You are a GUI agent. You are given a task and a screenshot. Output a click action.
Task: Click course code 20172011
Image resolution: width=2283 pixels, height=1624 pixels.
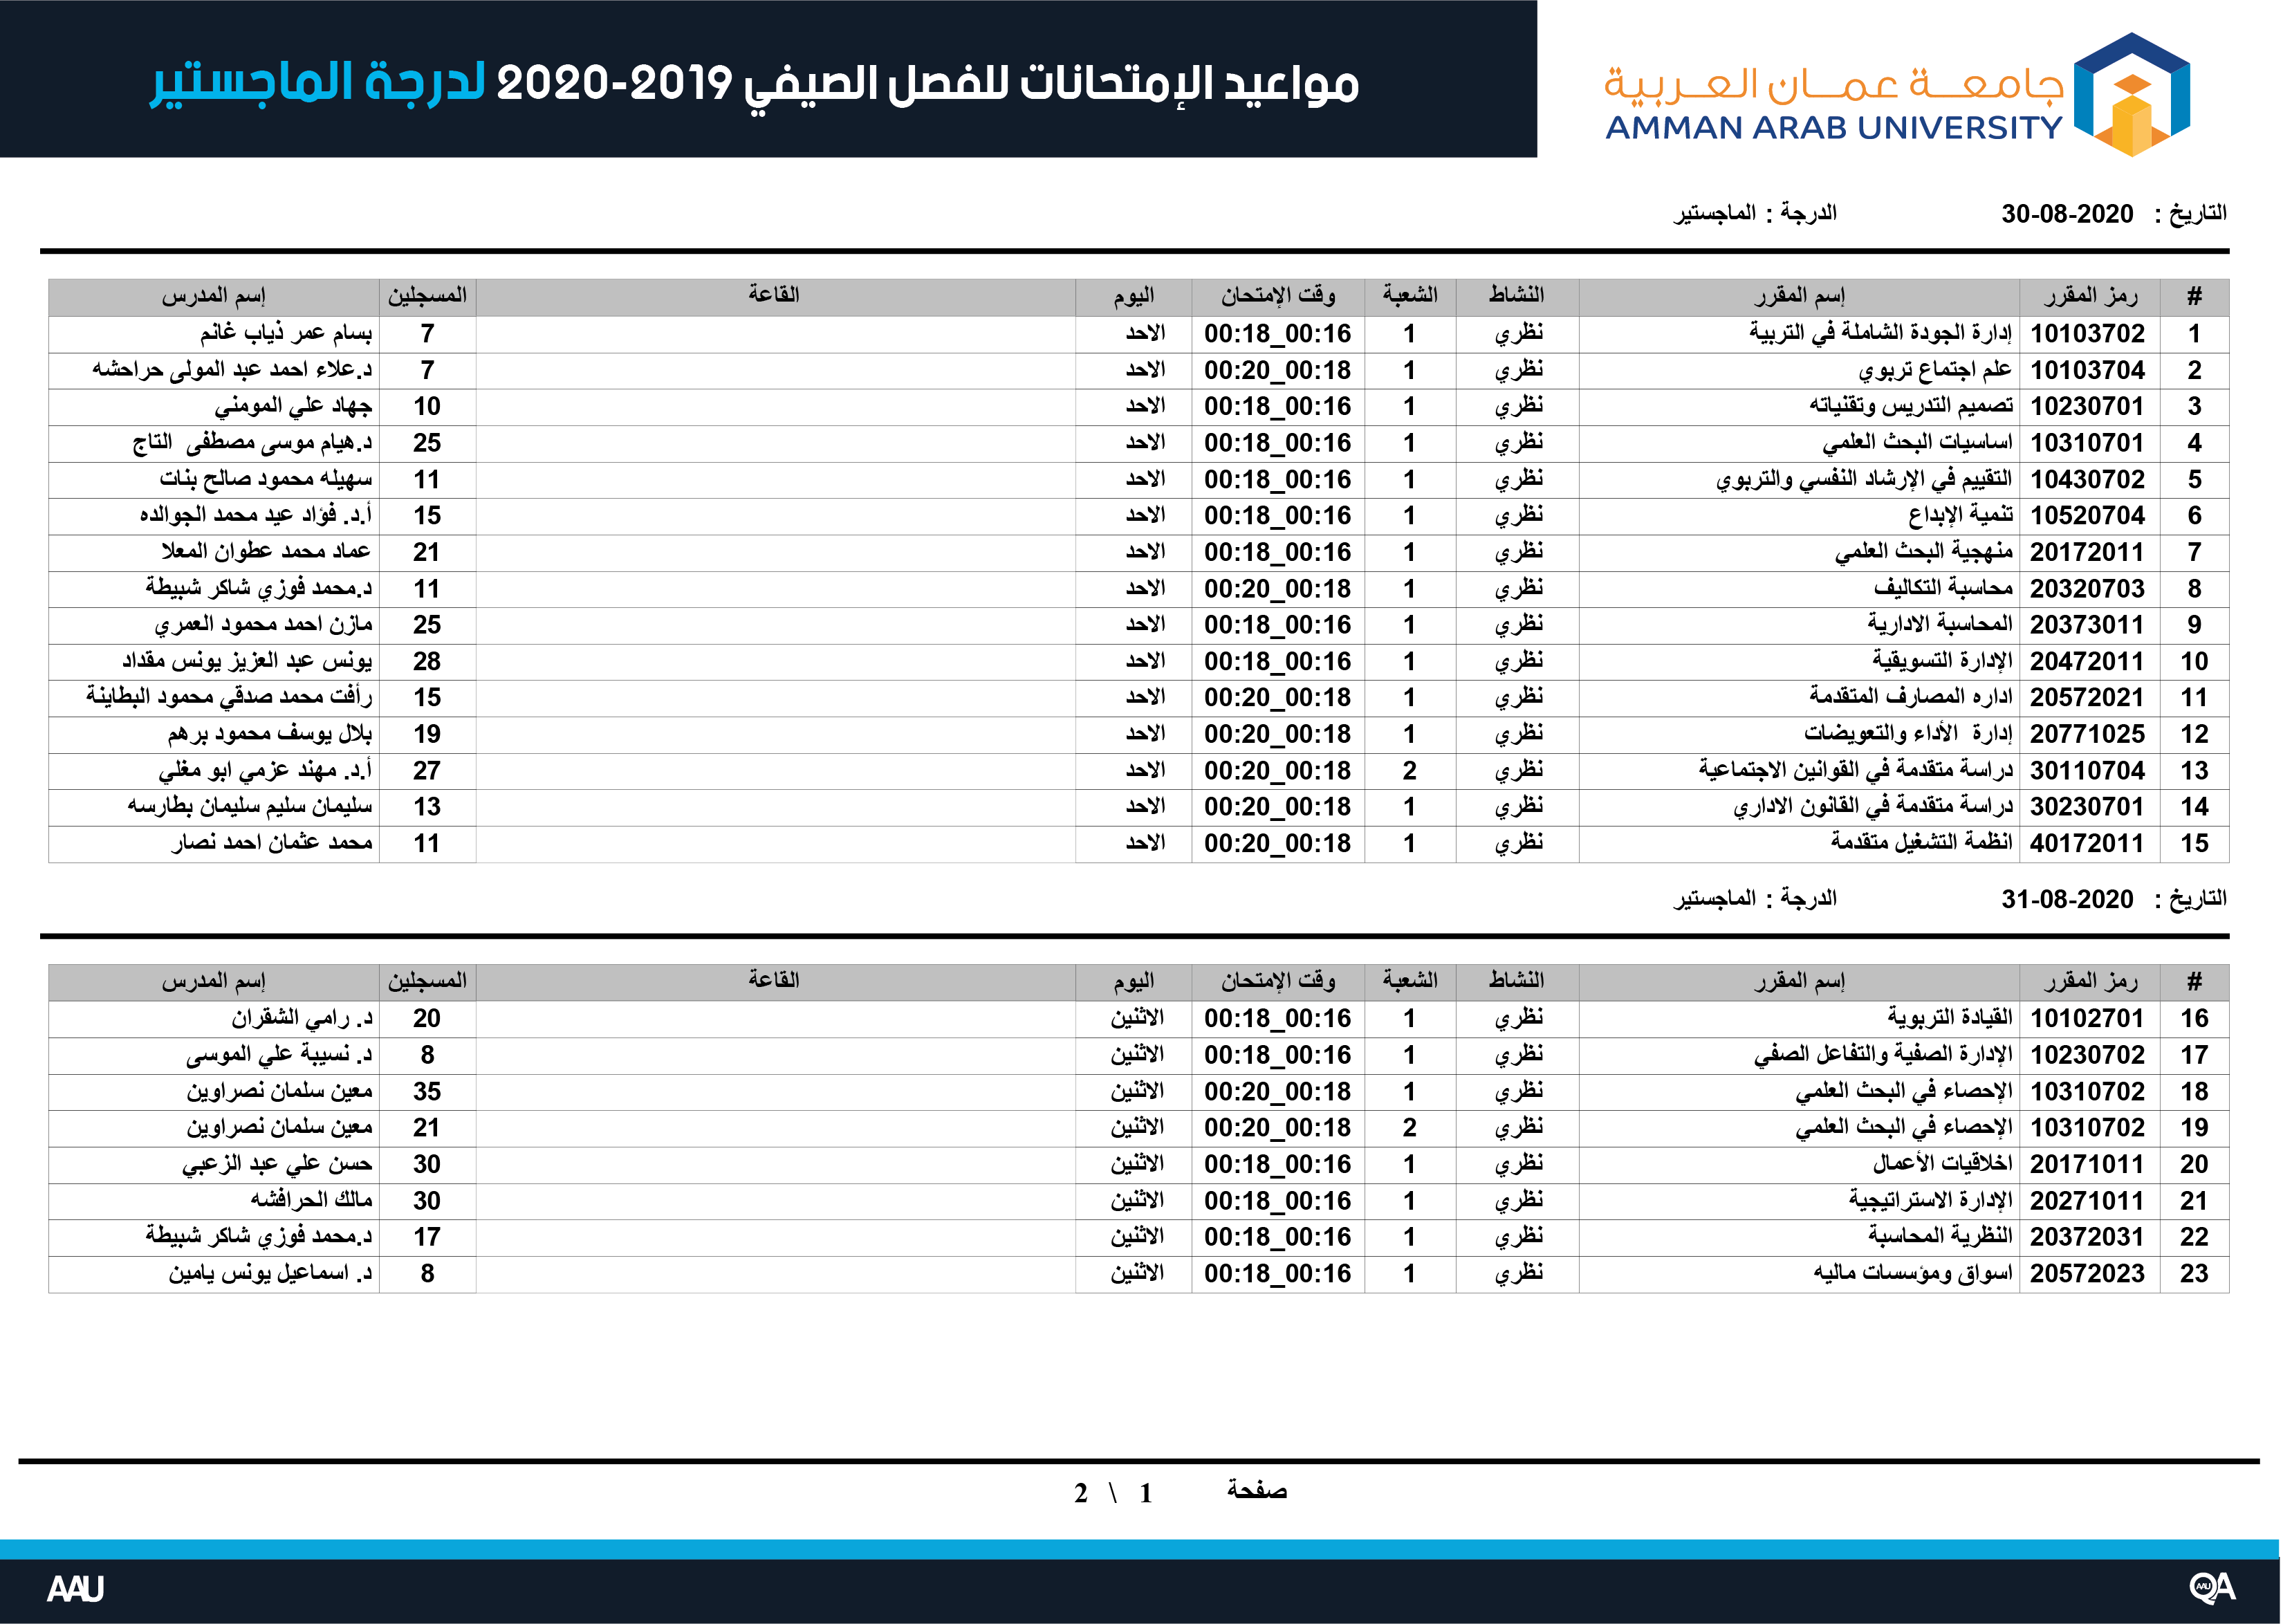coord(2087,552)
